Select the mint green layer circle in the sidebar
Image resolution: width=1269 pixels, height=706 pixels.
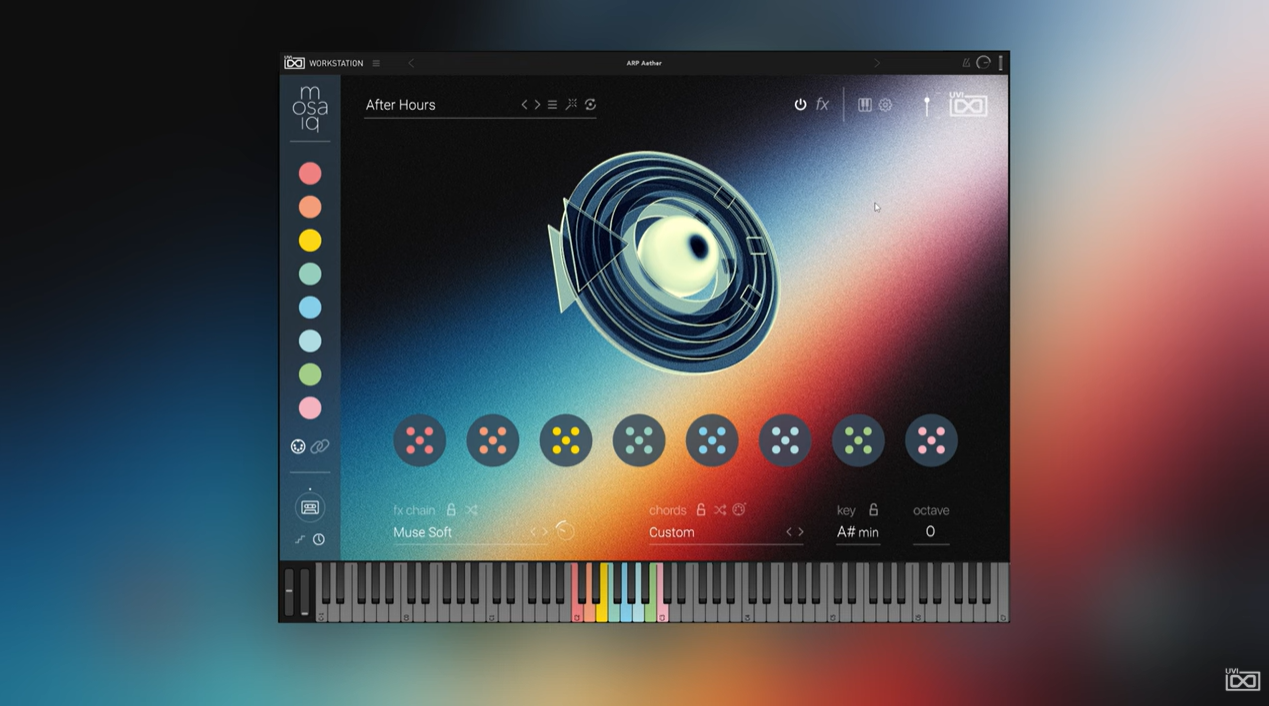point(310,274)
